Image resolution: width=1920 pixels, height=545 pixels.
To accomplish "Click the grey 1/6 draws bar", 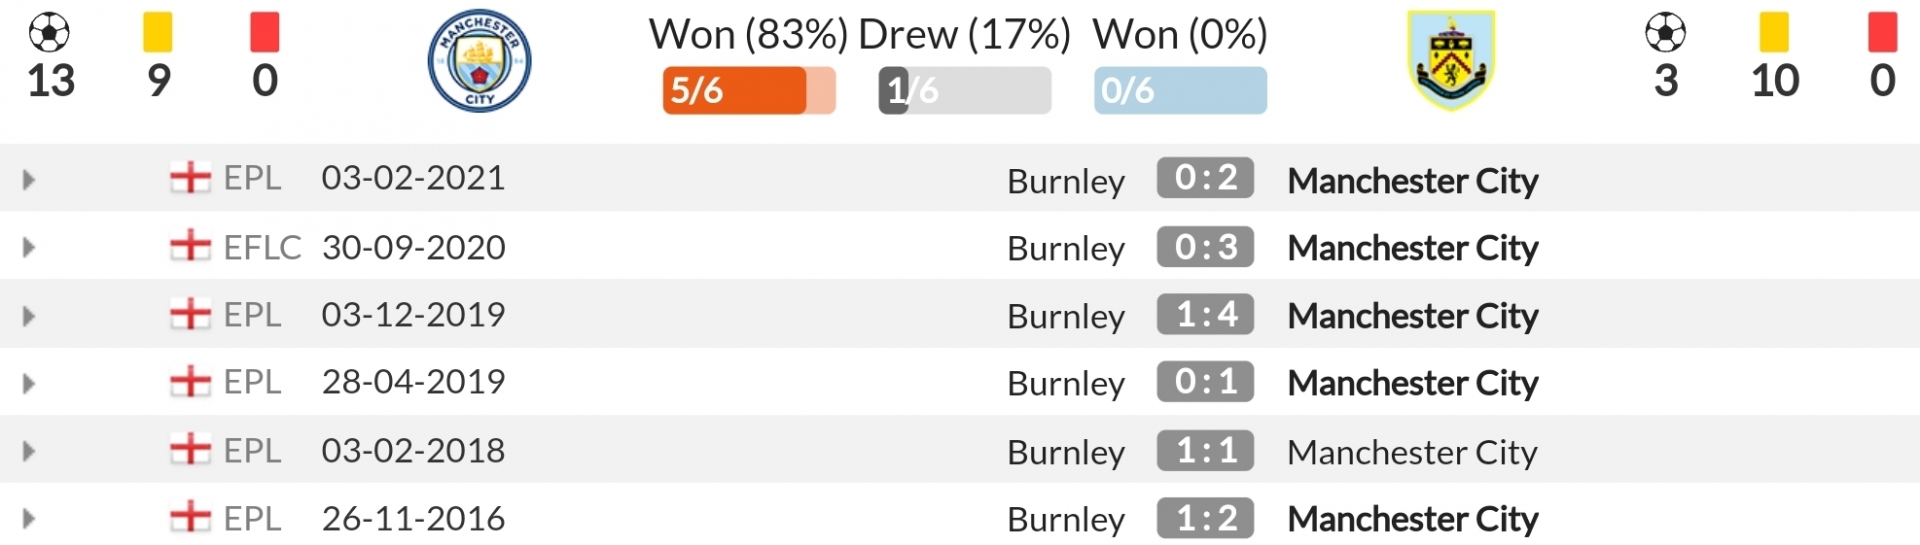I will [965, 90].
